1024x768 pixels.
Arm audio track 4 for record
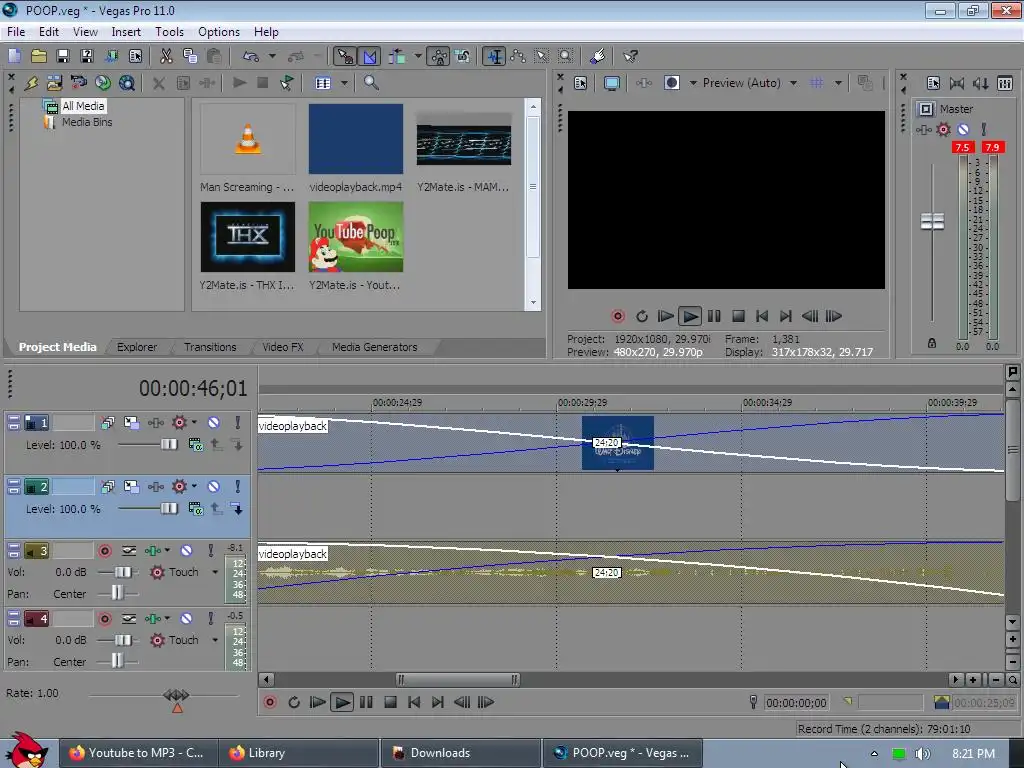click(104, 618)
